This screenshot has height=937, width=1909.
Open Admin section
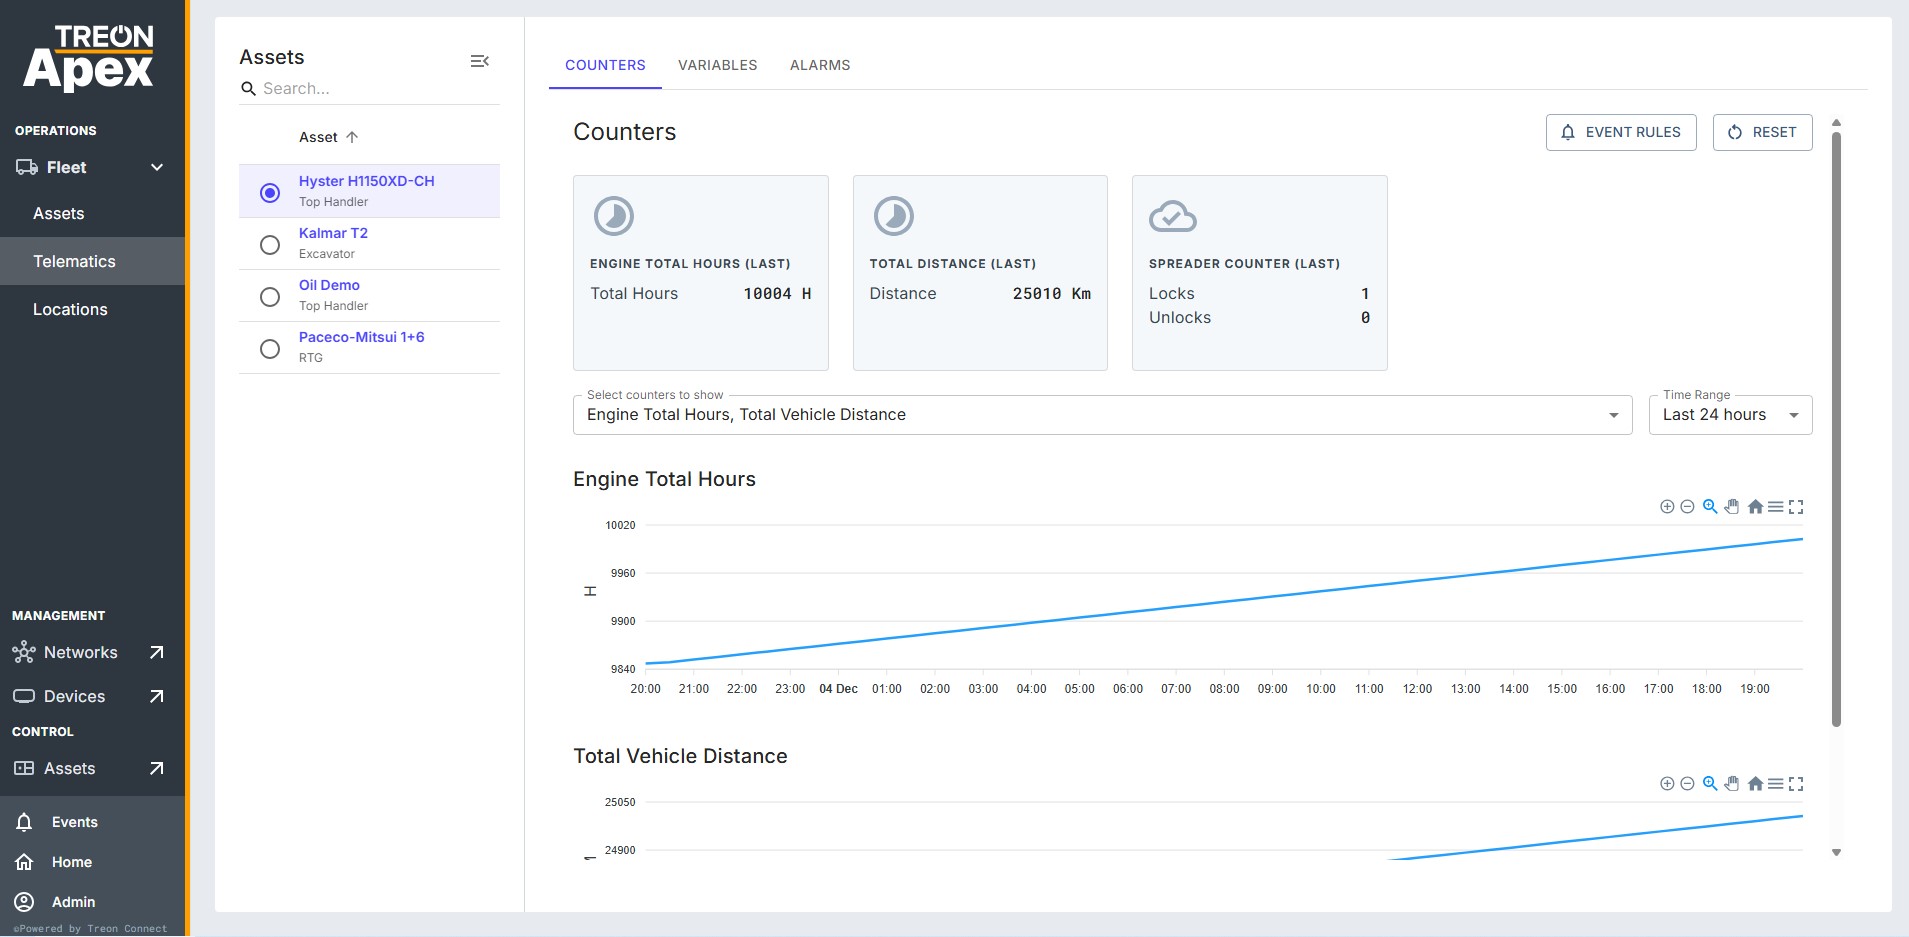(73, 902)
